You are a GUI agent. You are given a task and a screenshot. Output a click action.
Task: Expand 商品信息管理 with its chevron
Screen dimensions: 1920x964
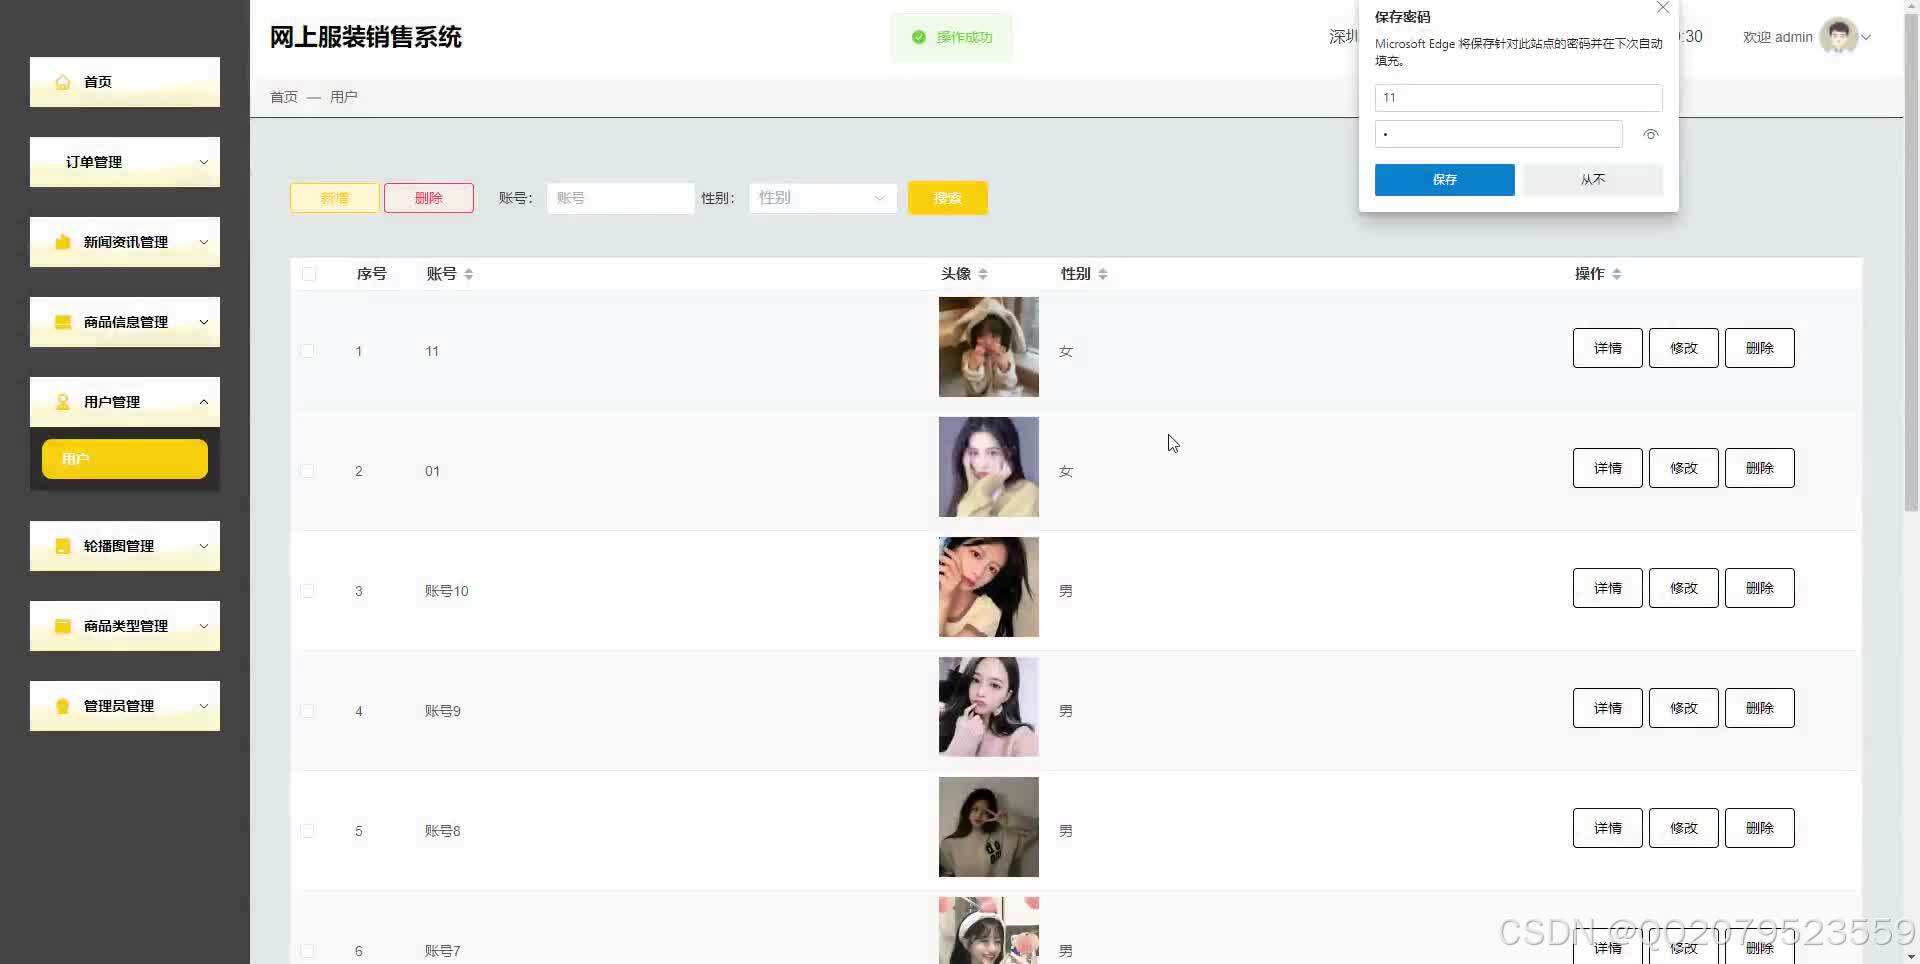(204, 322)
